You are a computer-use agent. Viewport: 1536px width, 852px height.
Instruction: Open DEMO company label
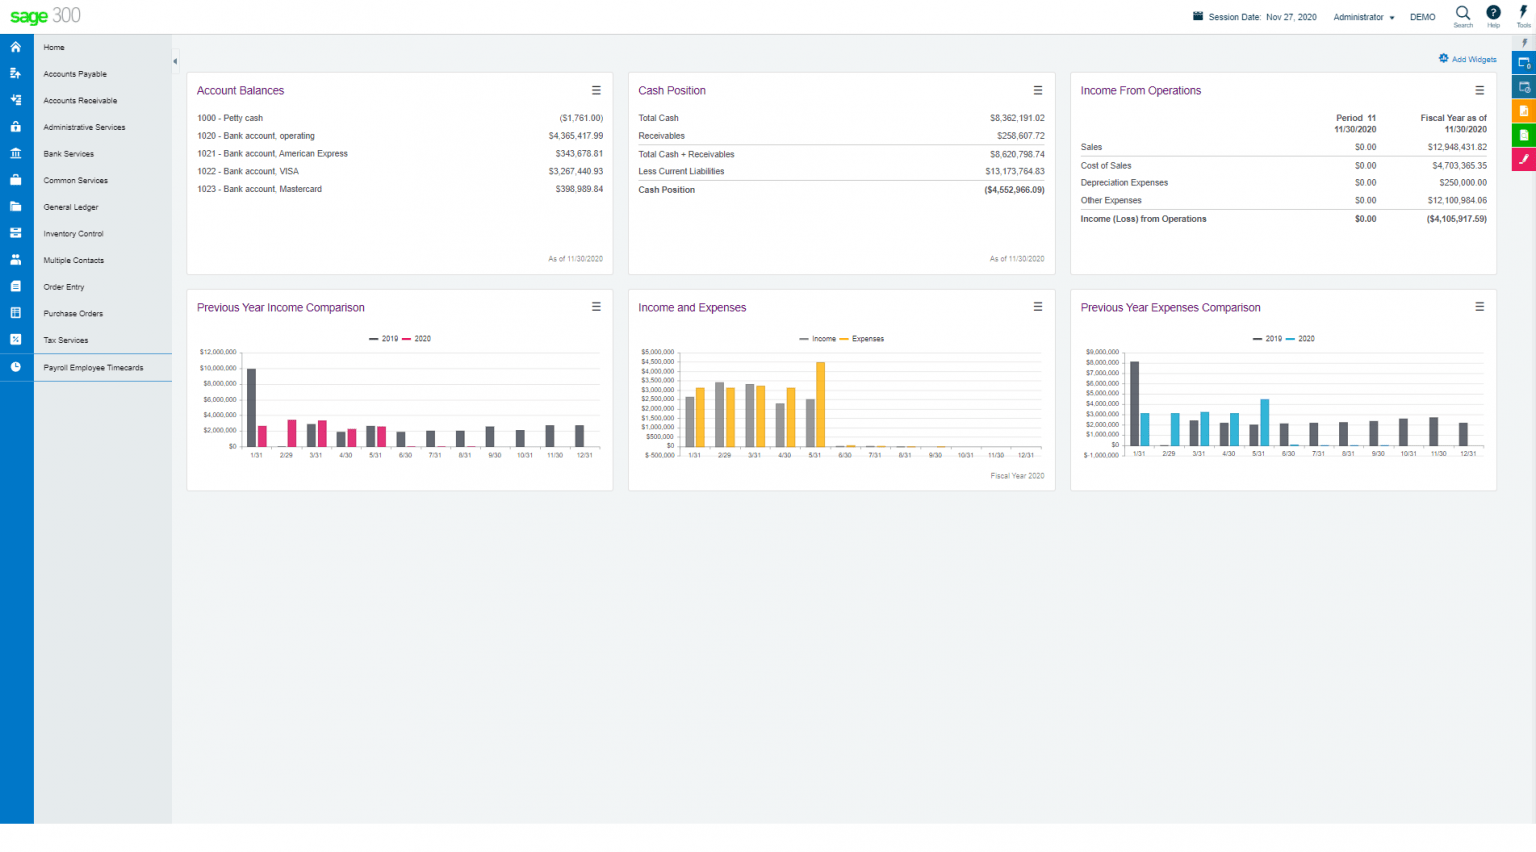[1422, 17]
